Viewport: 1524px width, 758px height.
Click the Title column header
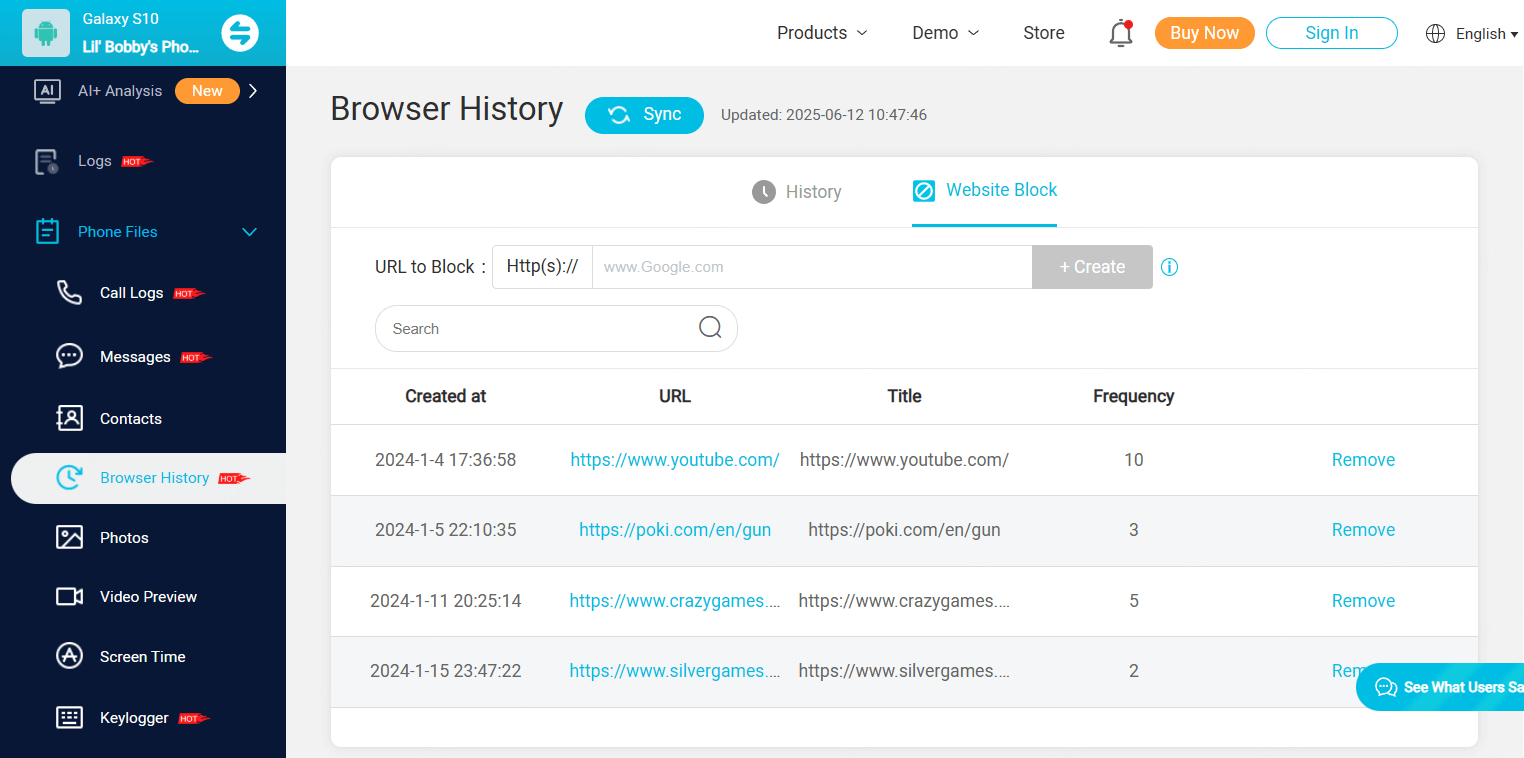[904, 396]
